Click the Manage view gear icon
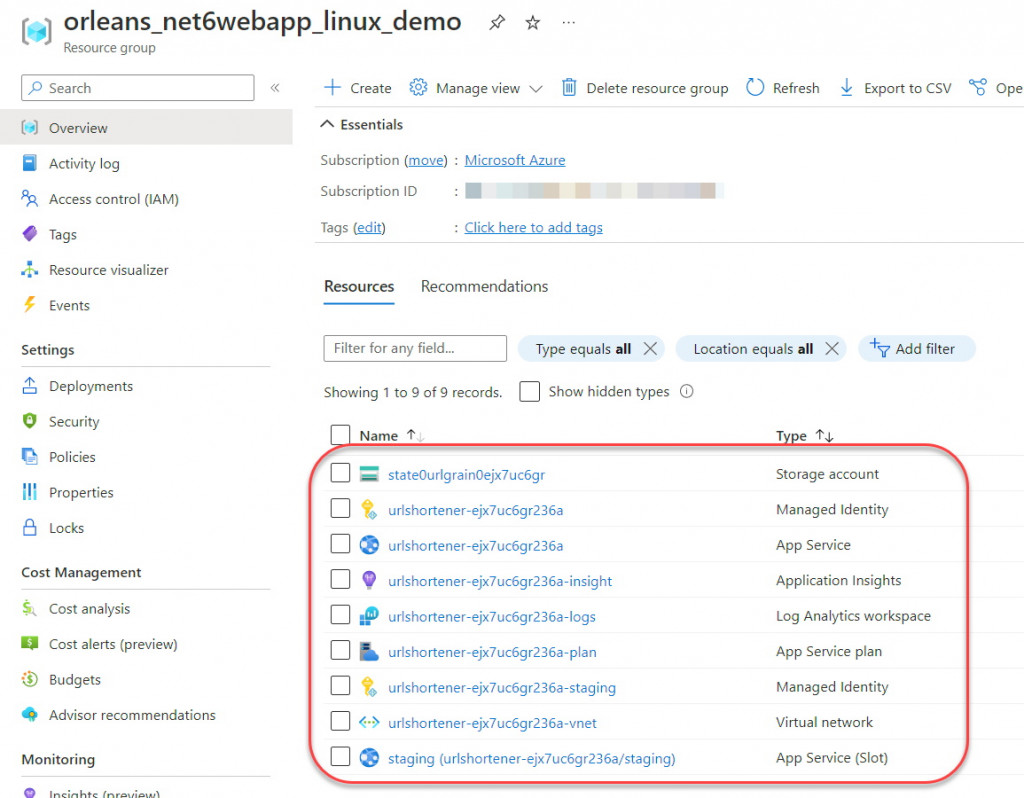Screen dimensions: 1024x798 pos(418,87)
